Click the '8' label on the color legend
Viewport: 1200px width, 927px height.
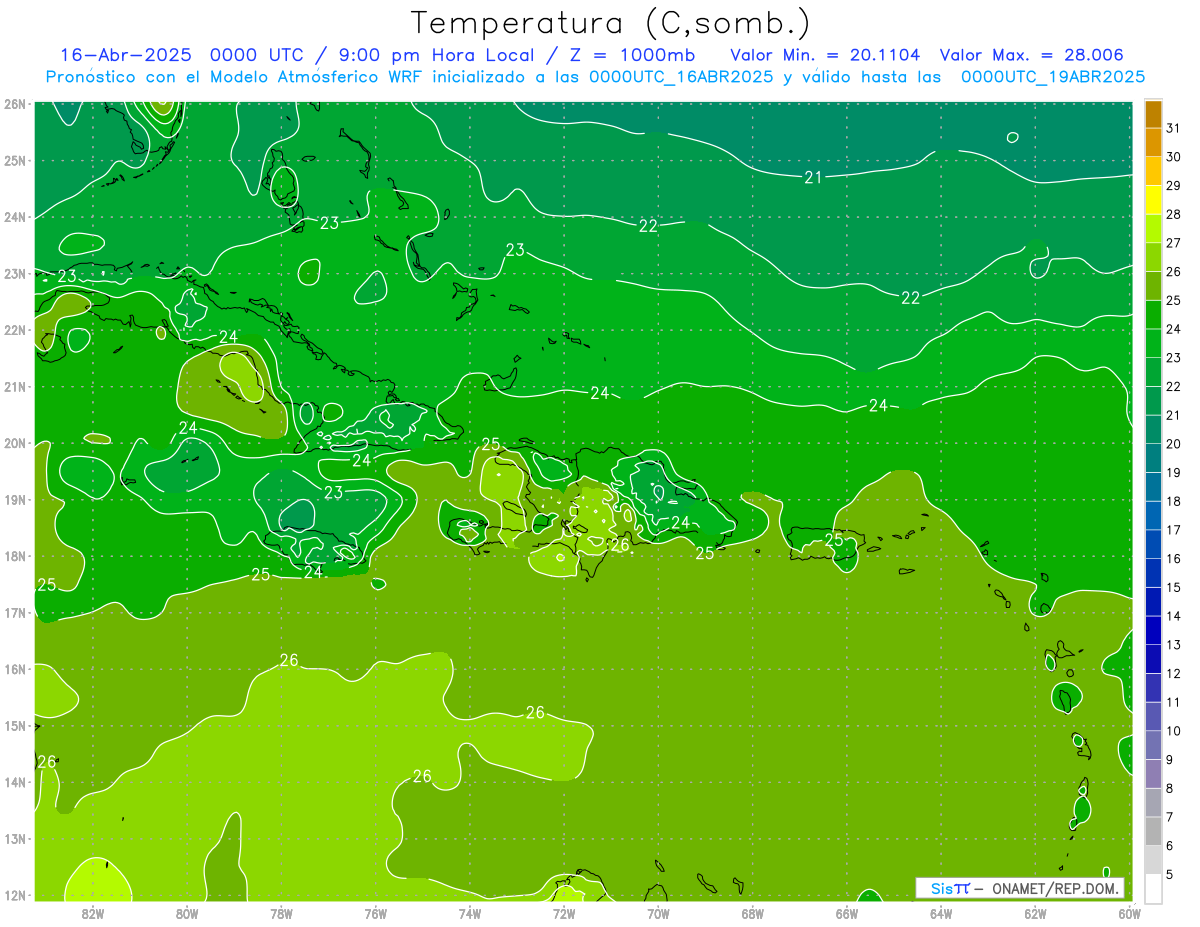pos(1171,789)
